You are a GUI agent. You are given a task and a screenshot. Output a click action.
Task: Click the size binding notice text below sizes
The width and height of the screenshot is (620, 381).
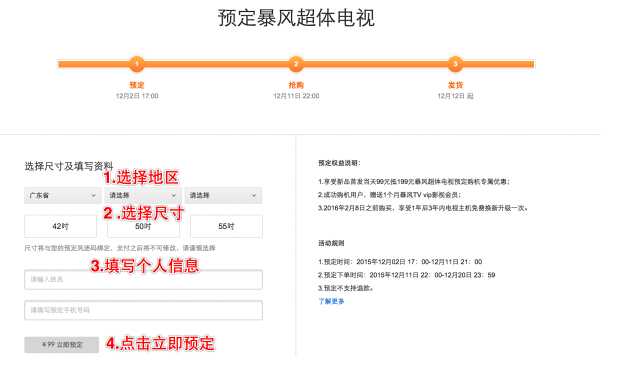pos(120,248)
